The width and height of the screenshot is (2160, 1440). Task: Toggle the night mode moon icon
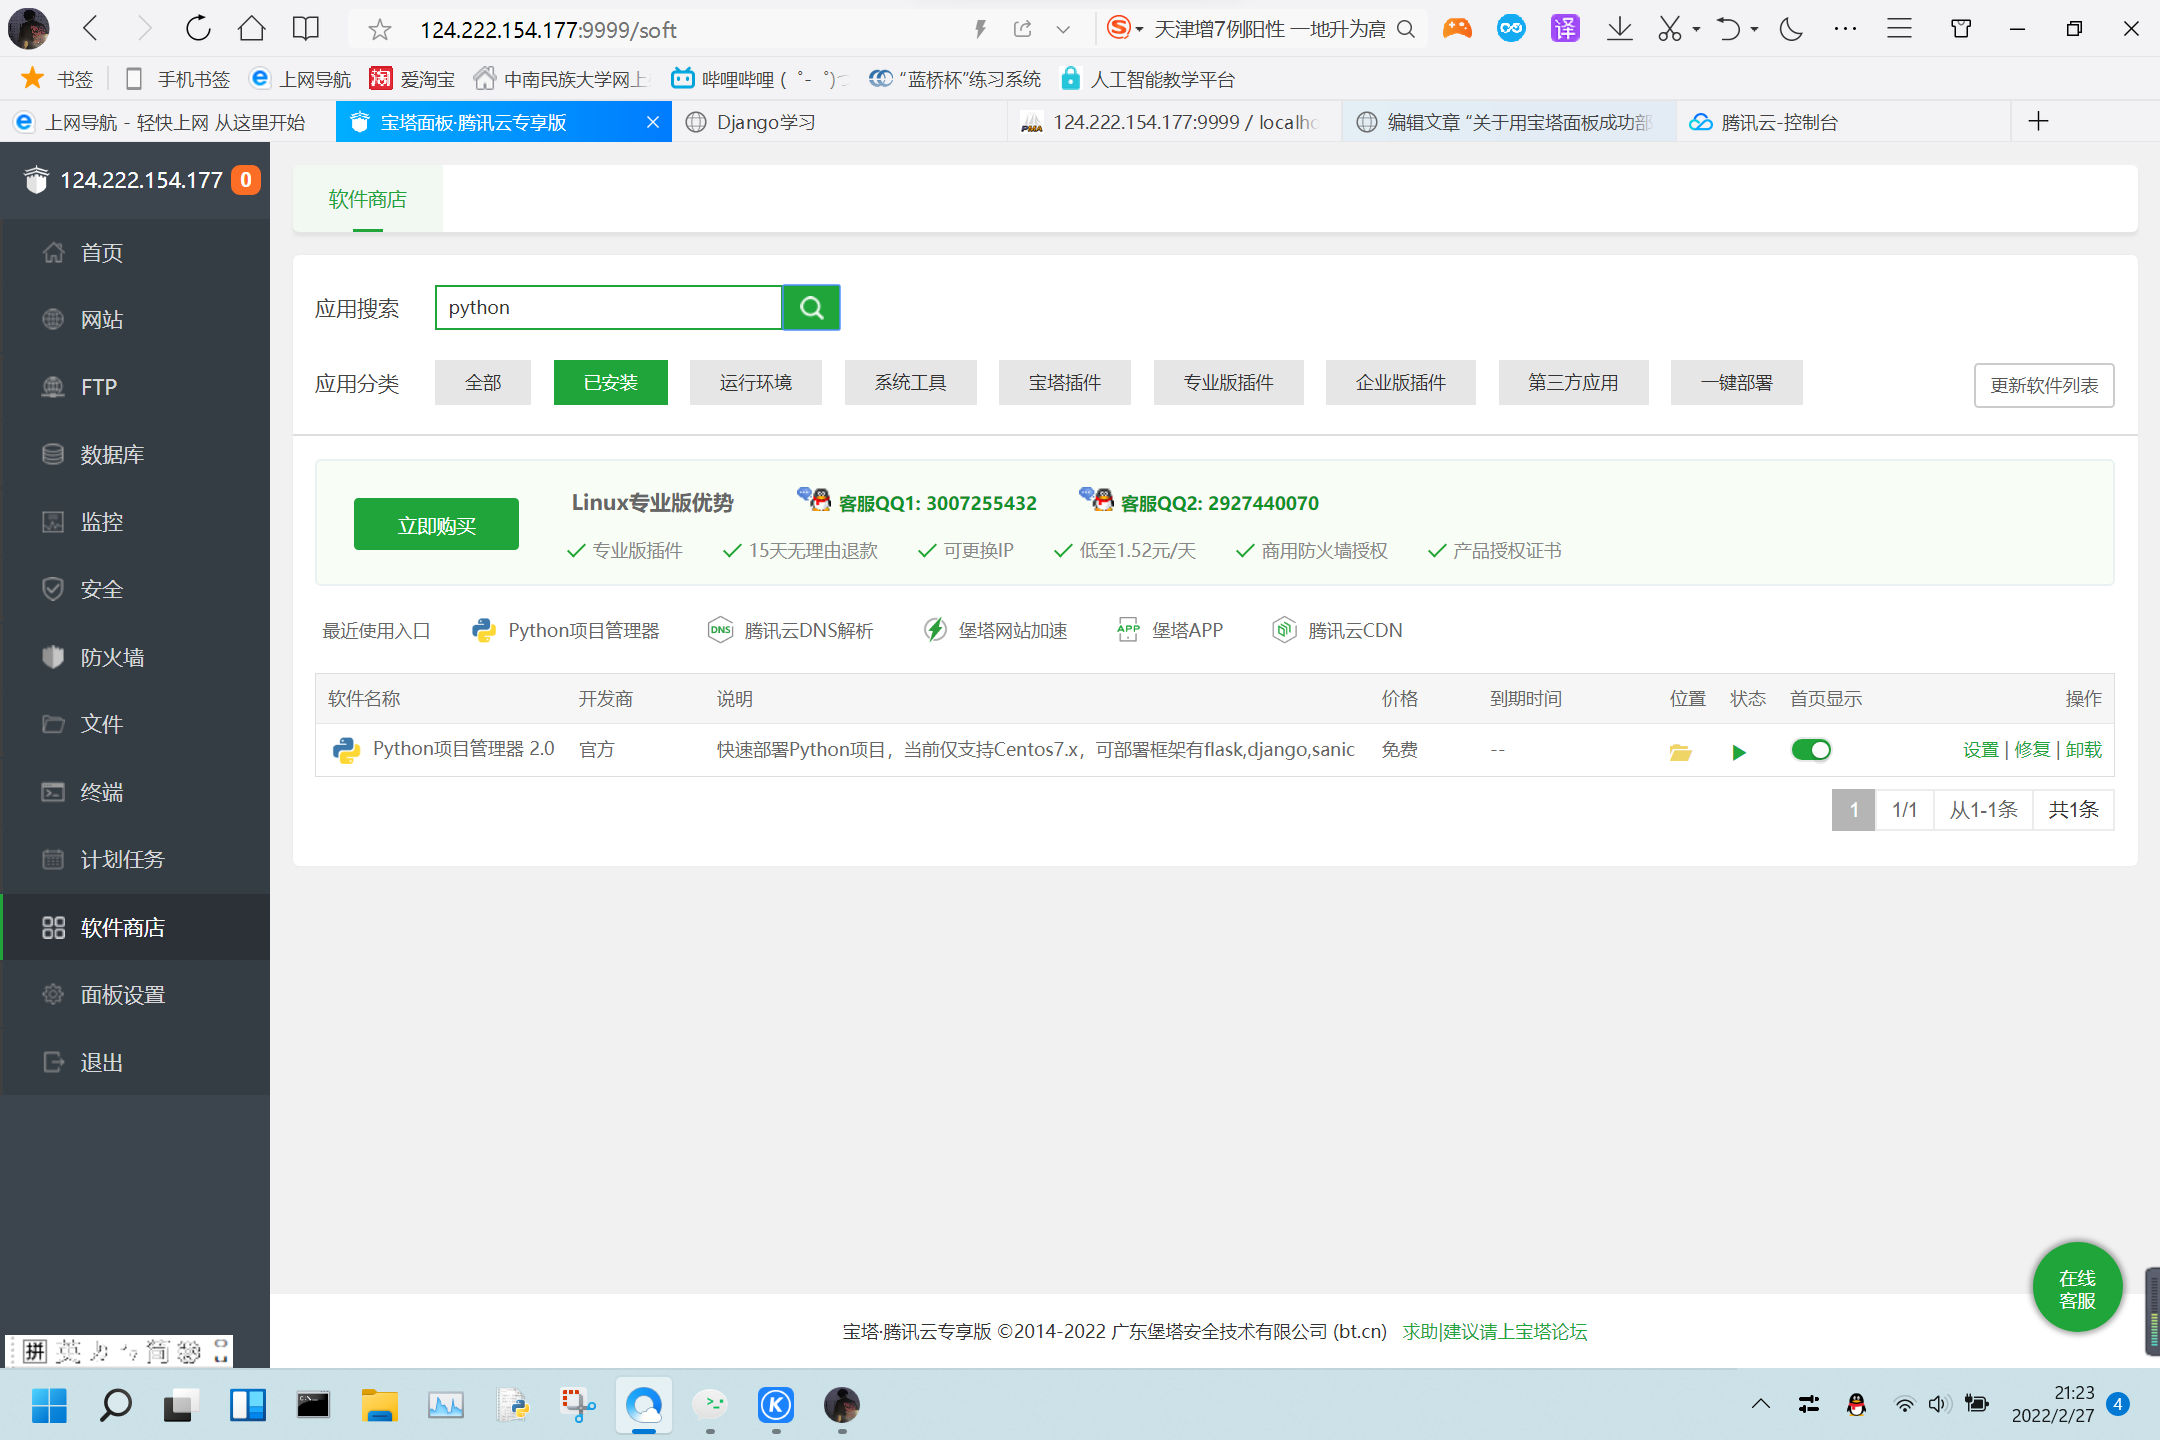[1791, 29]
